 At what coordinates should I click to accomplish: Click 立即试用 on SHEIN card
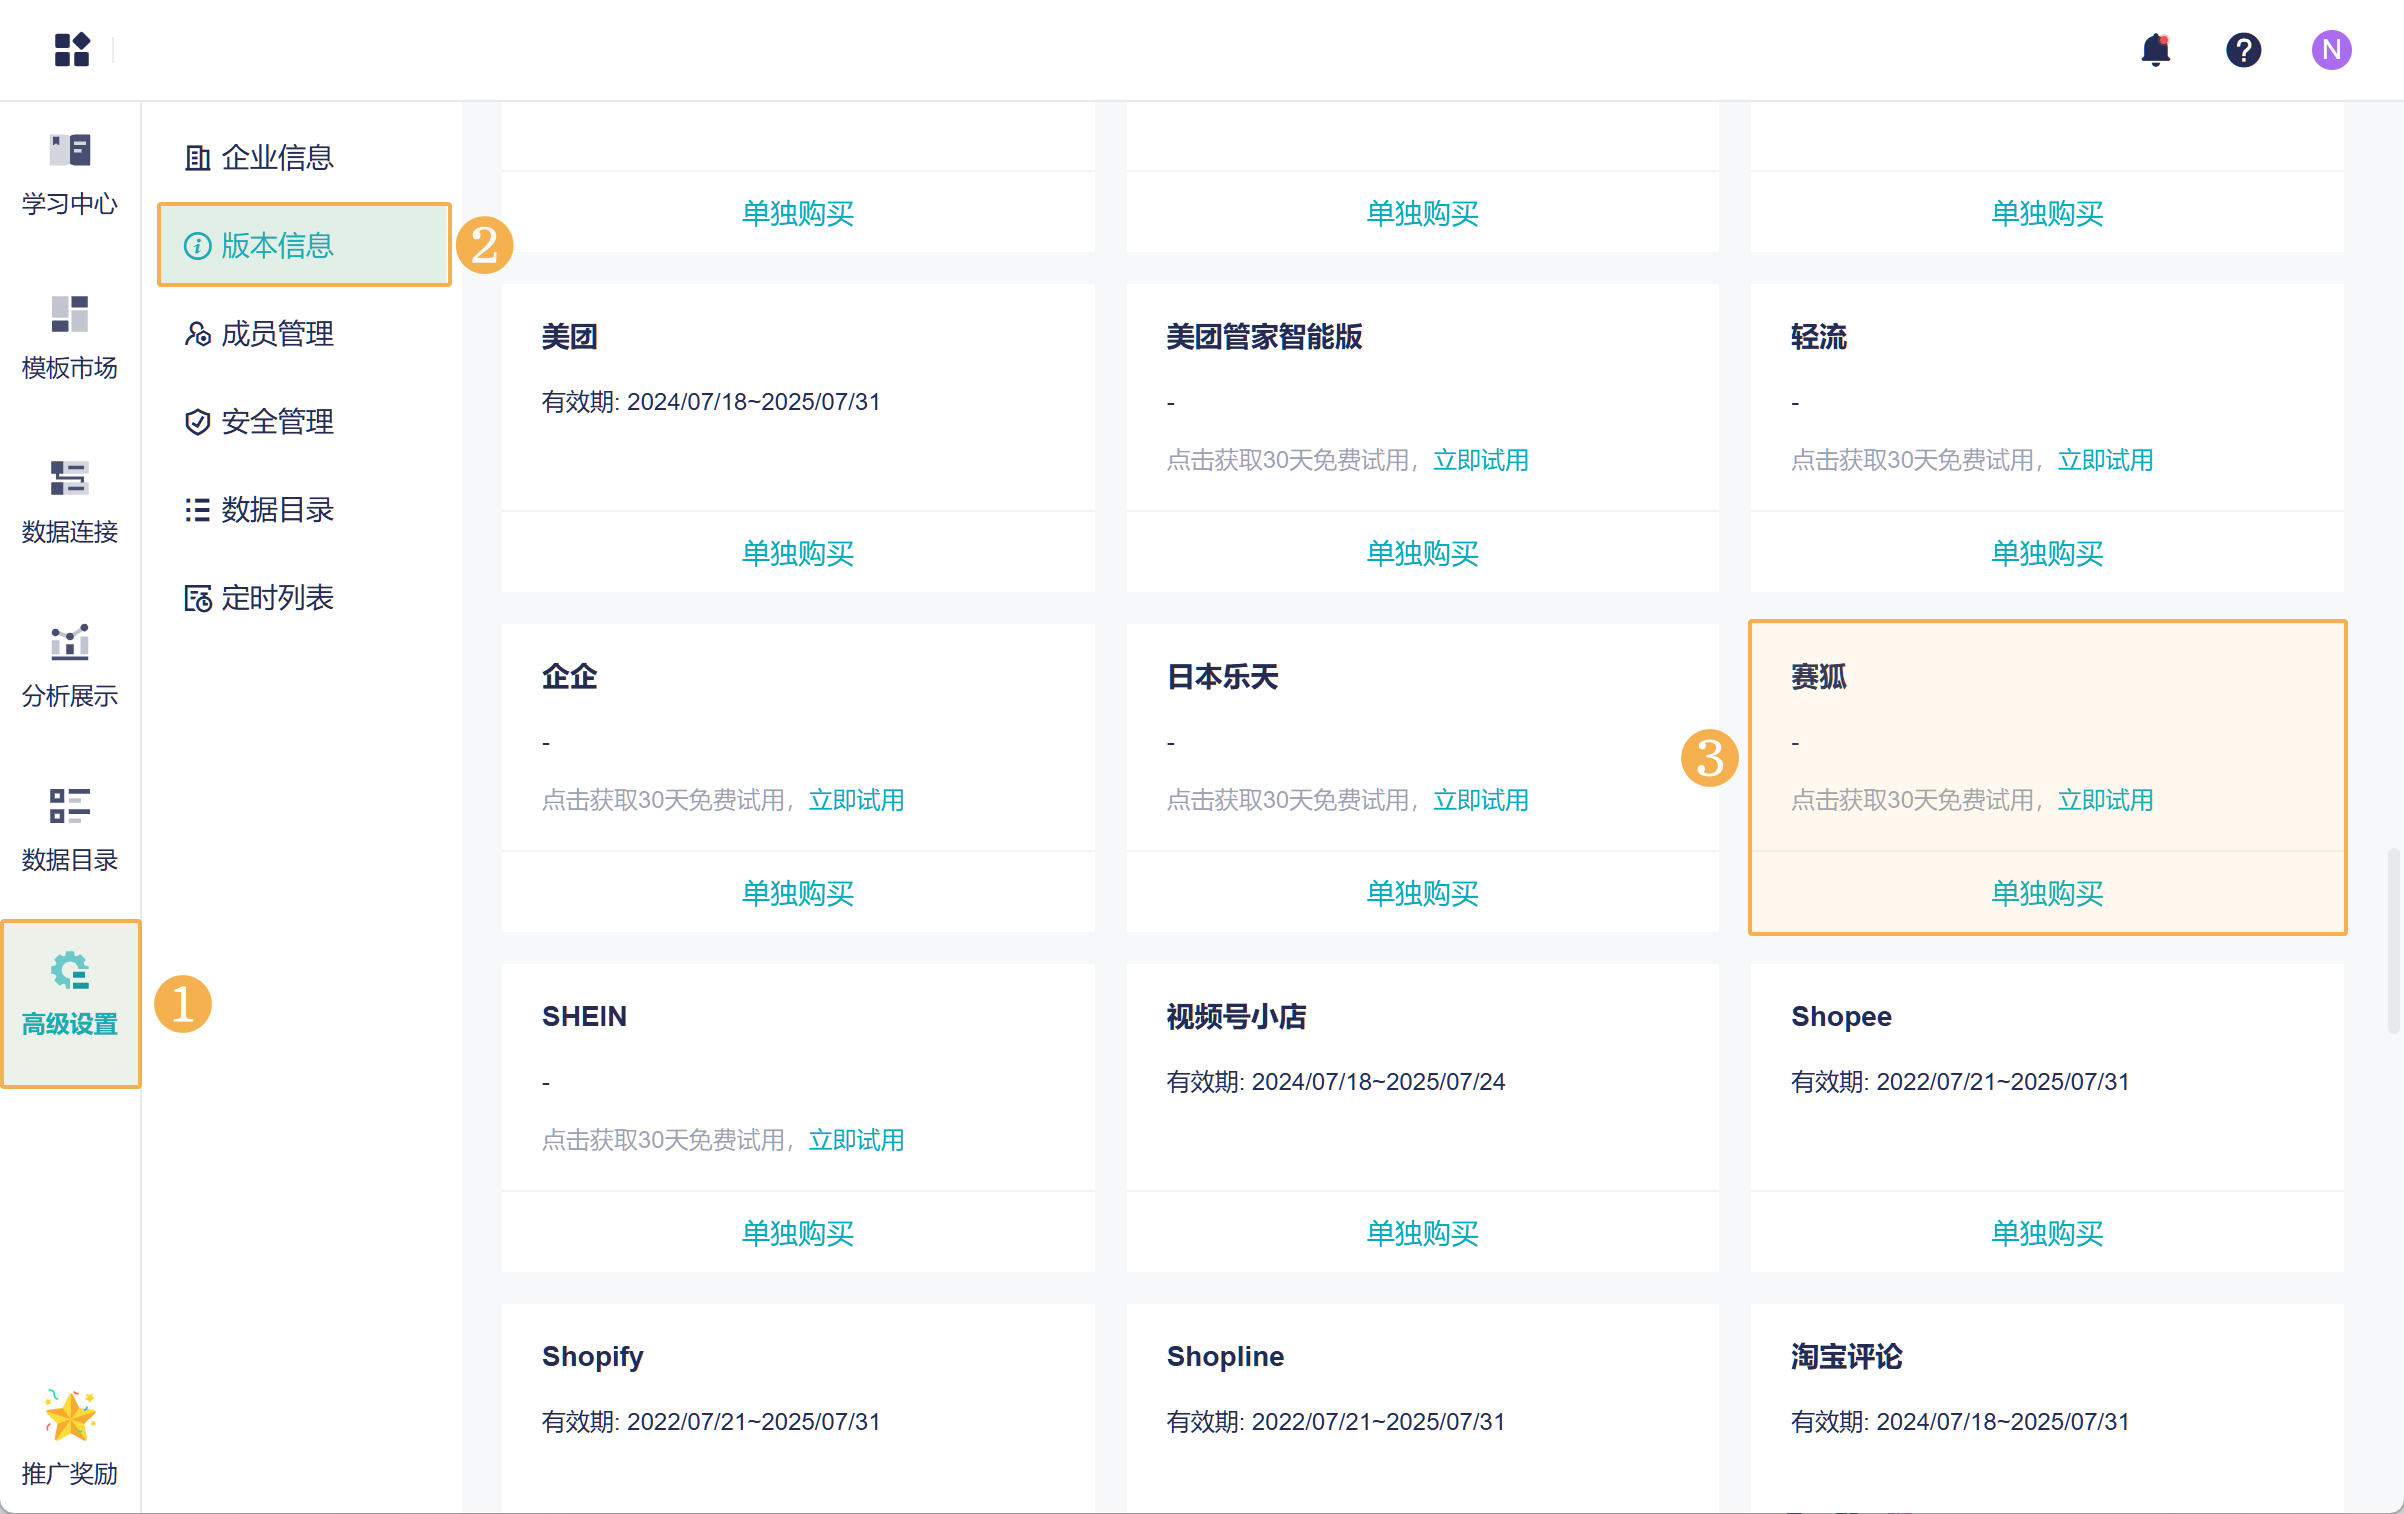856,1140
